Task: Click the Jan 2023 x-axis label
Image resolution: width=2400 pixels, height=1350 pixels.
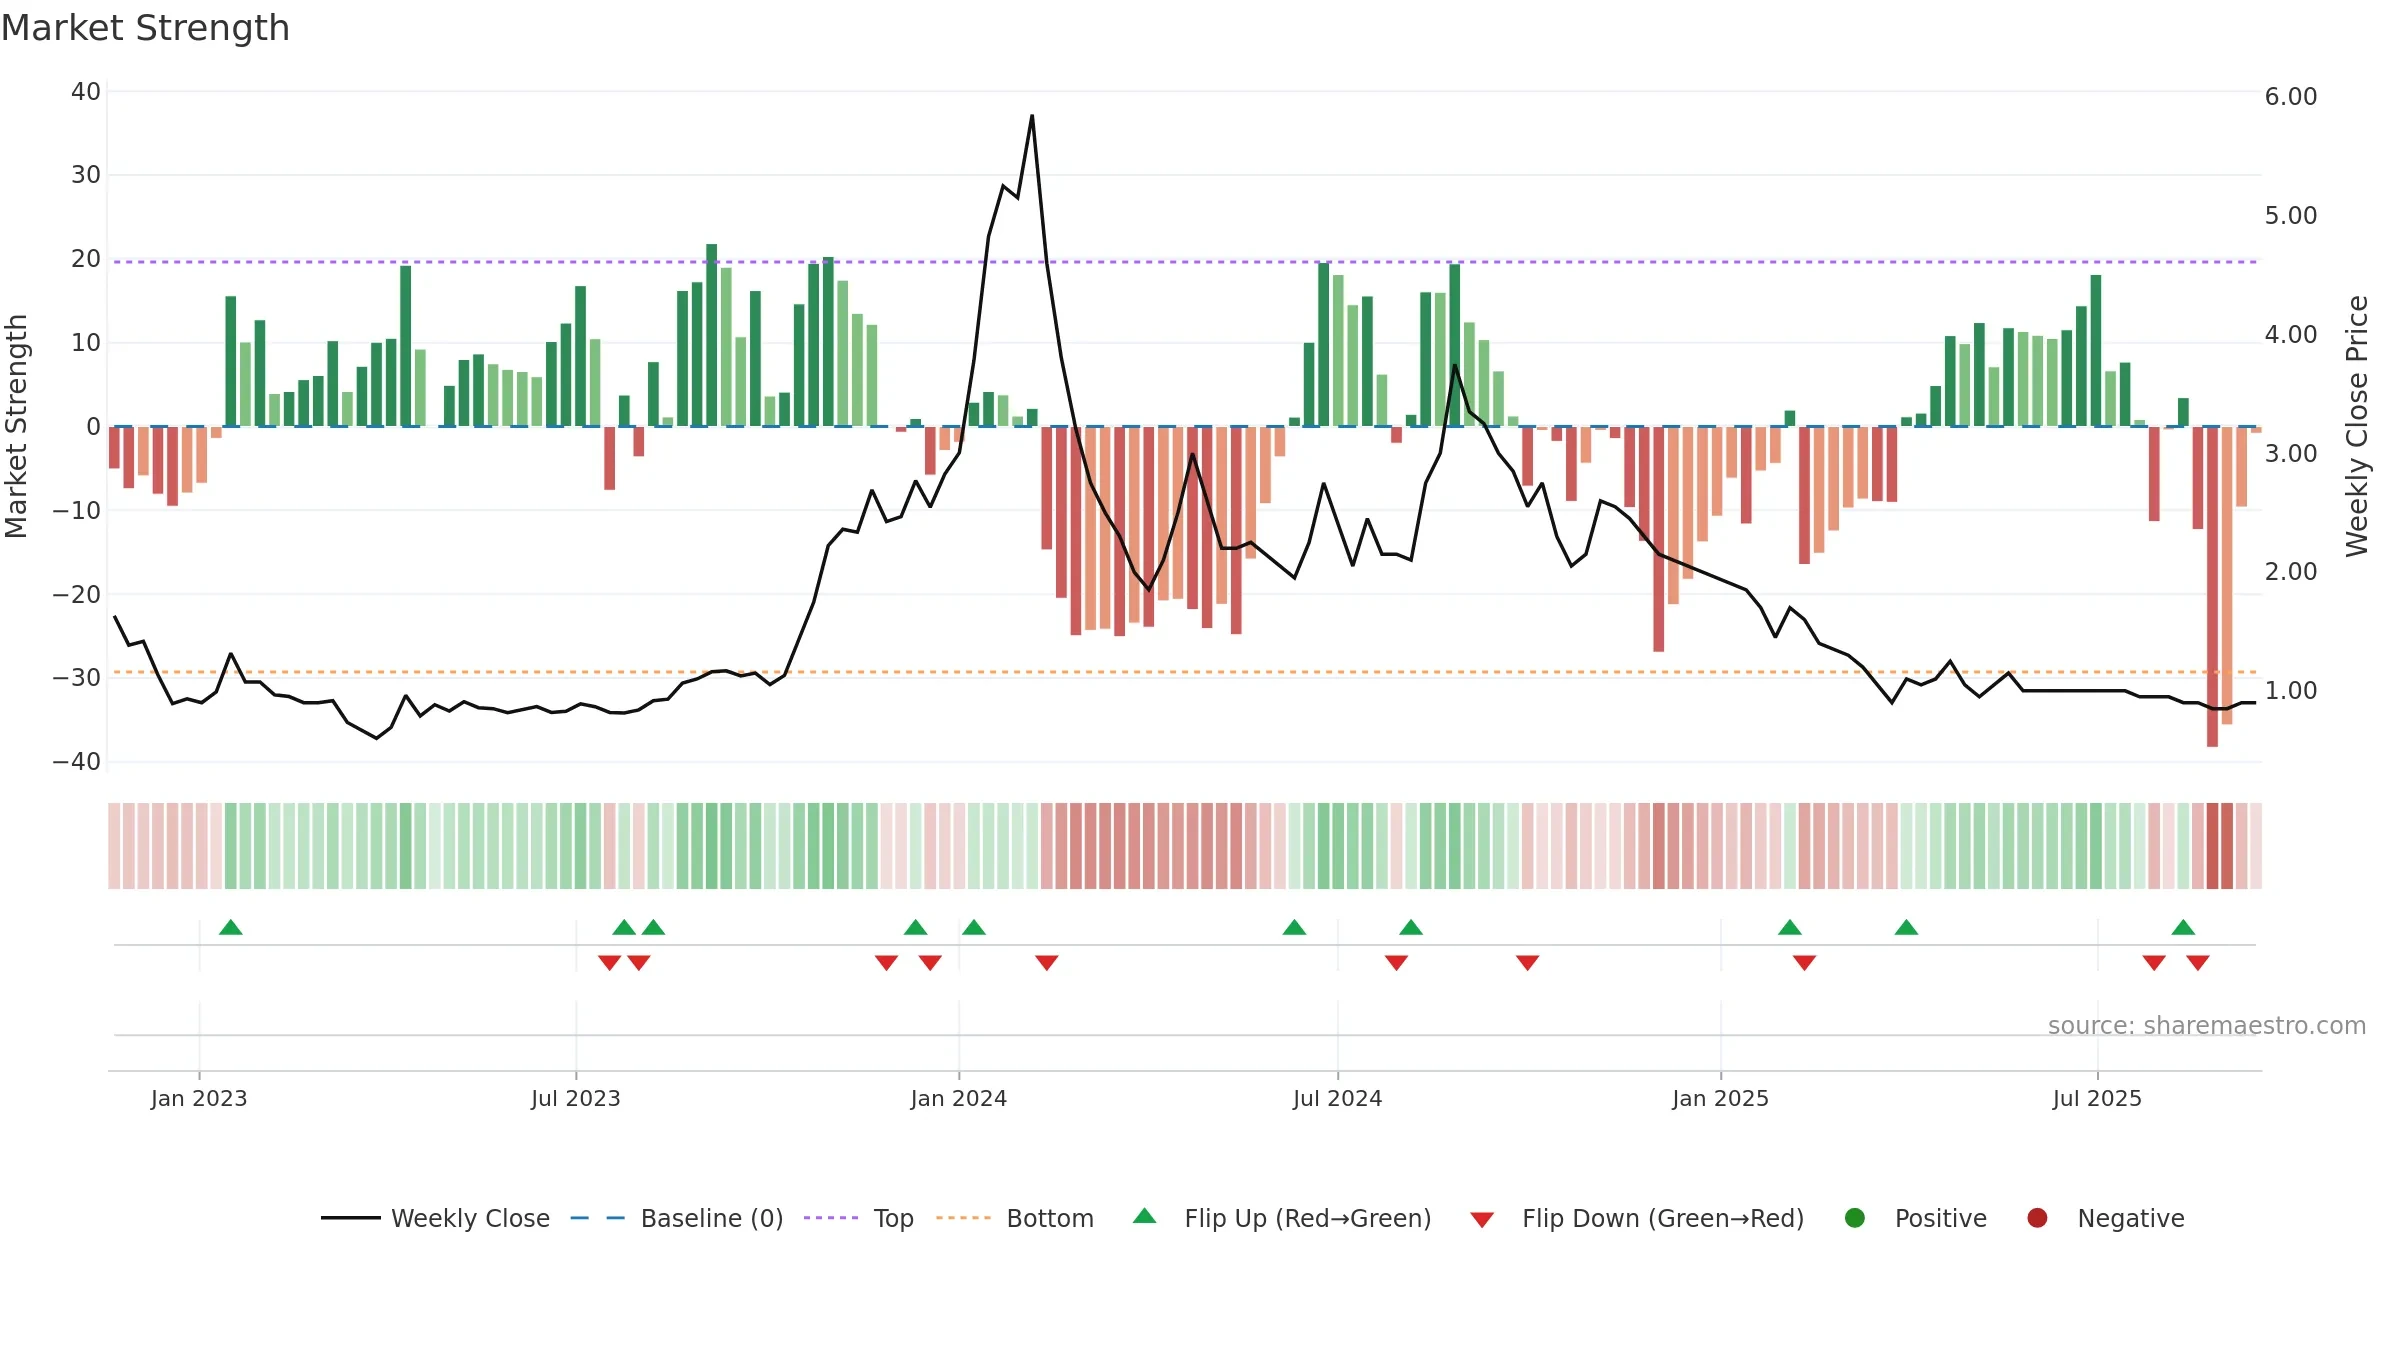Action: click(199, 1098)
